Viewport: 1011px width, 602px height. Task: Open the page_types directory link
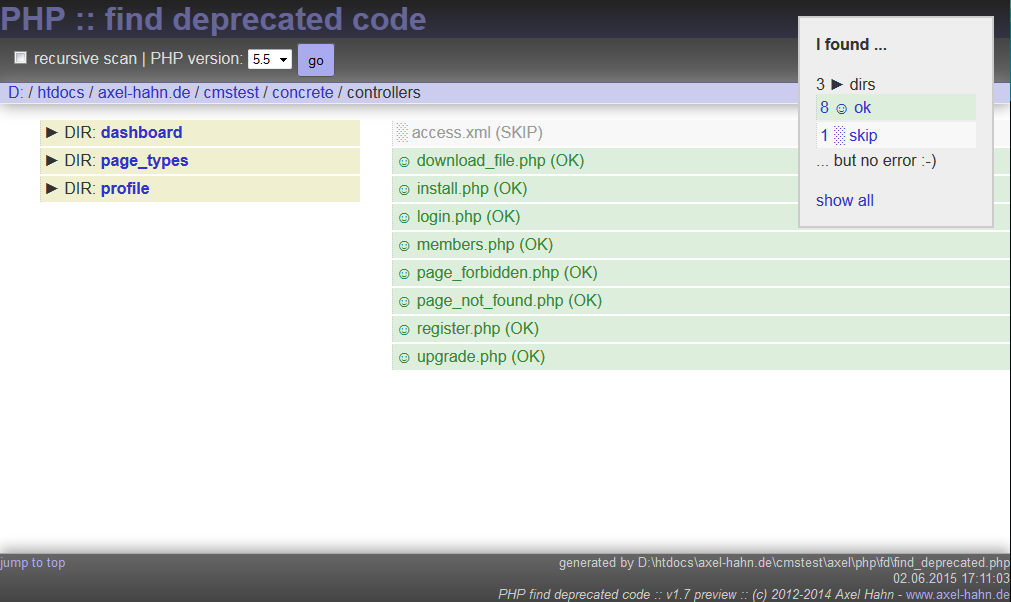click(x=144, y=160)
